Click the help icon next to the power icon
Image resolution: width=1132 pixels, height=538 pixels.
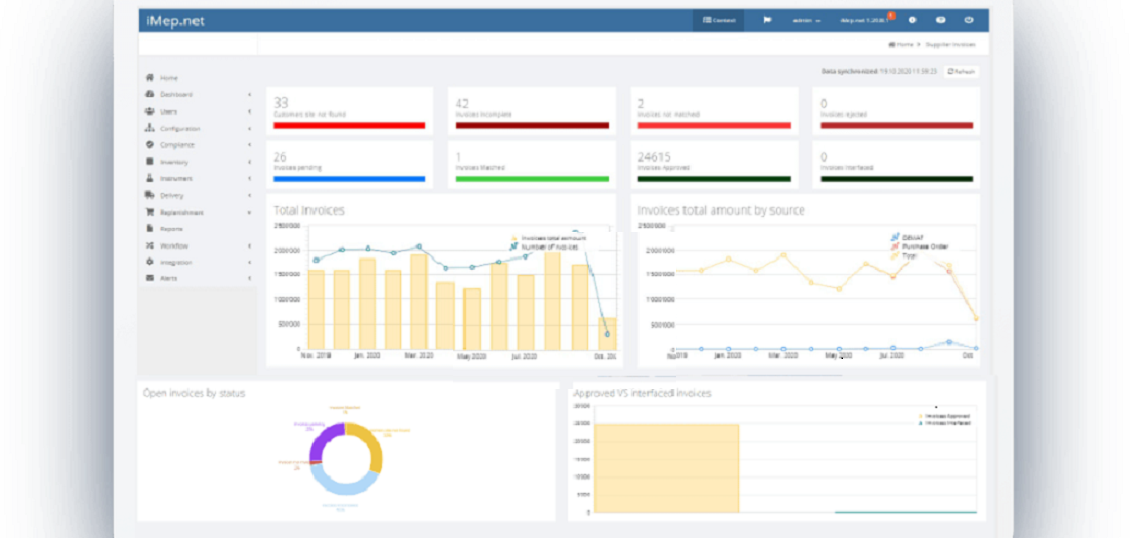point(941,20)
